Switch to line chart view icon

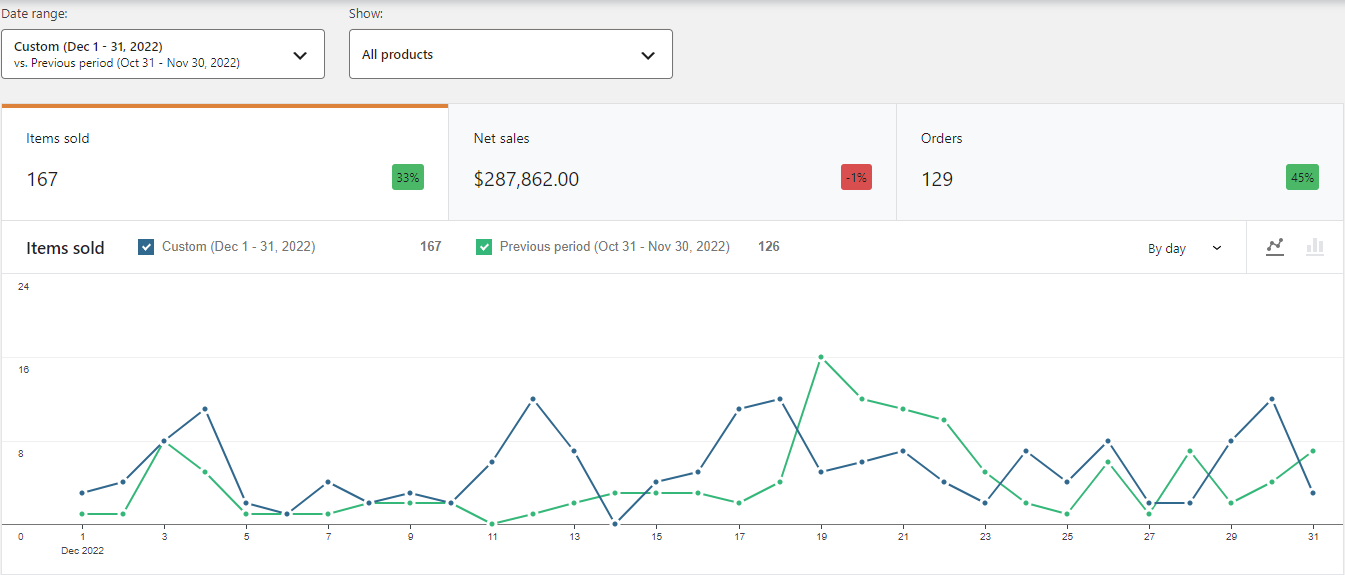pyautogui.click(x=1275, y=247)
